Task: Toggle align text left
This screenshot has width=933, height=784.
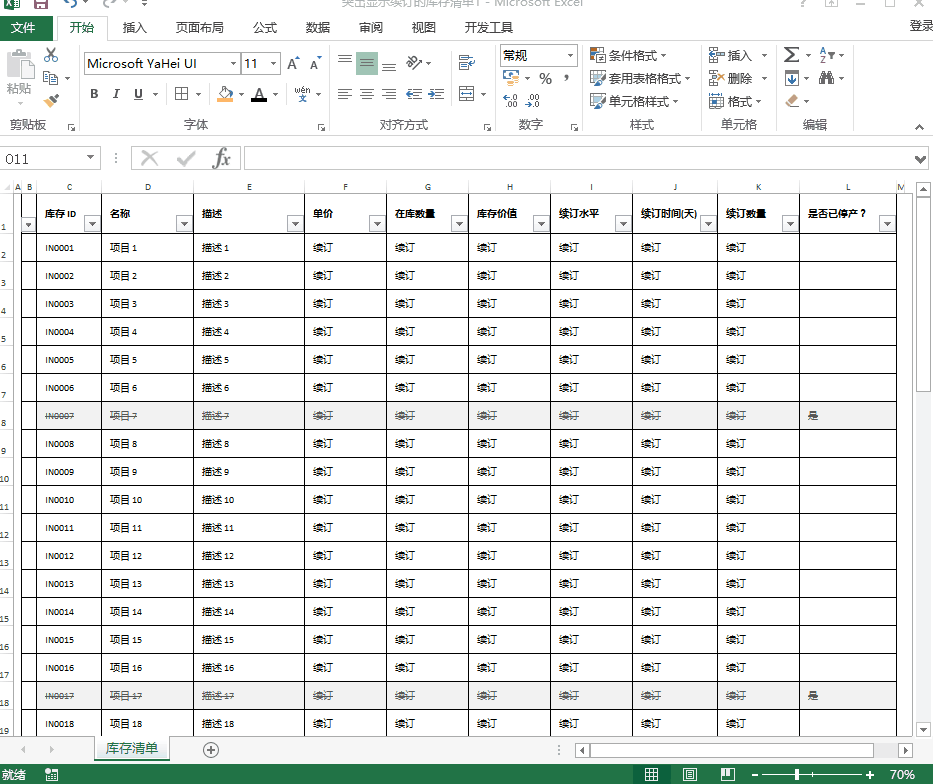Action: 345,94
